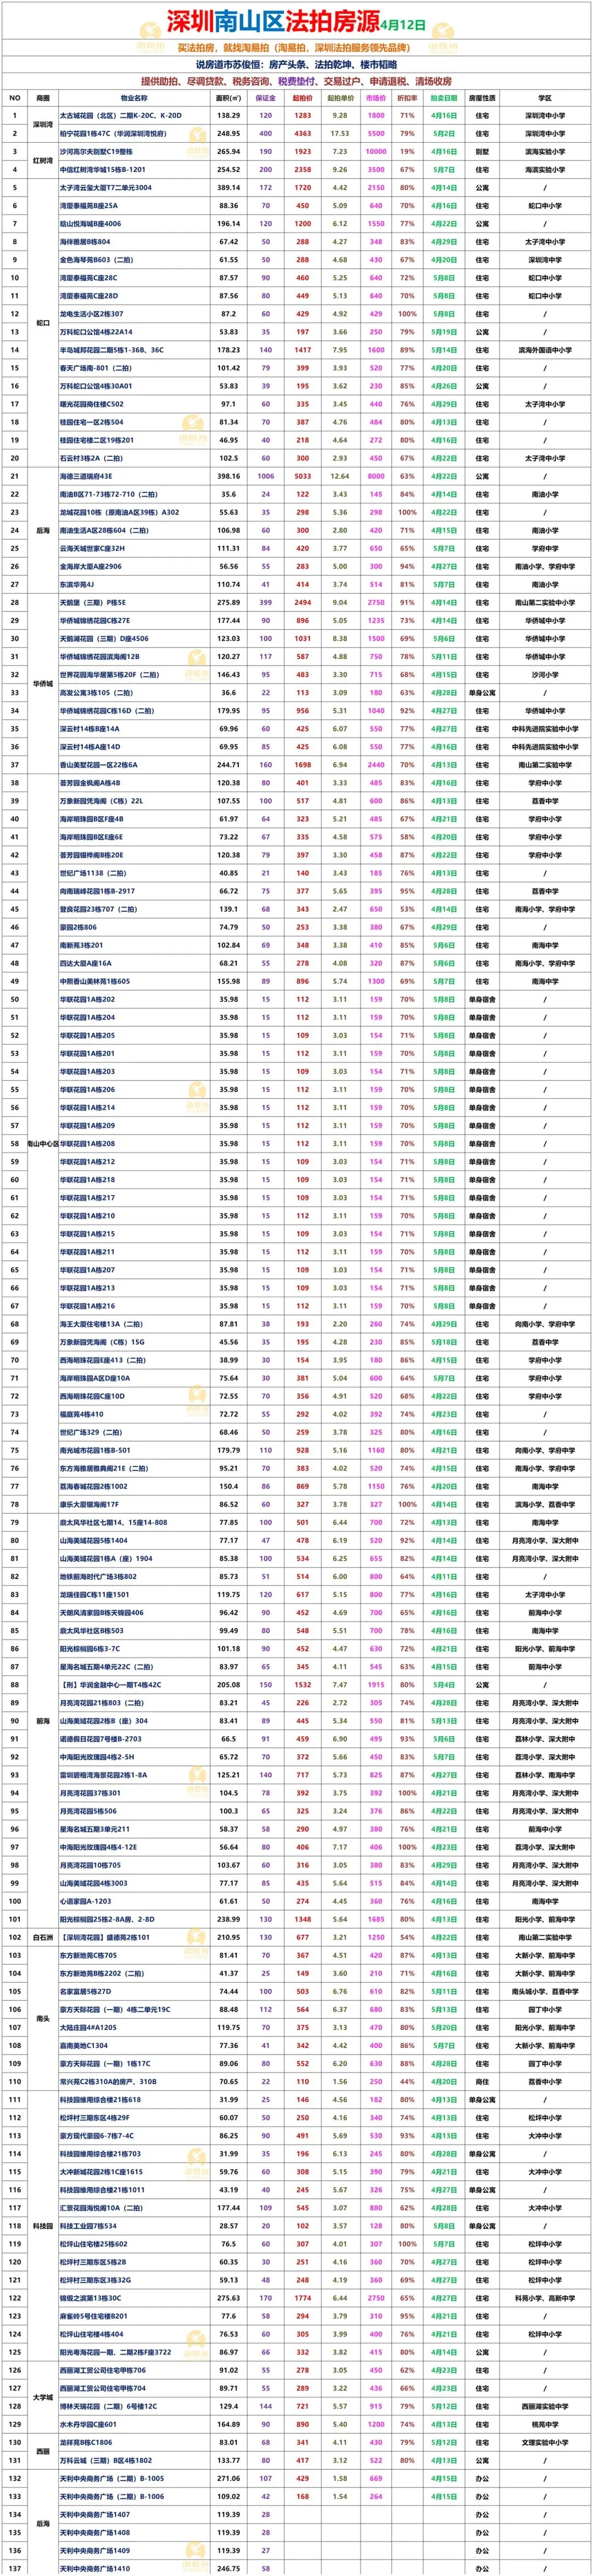
Task: Click property 东滨华苑4J
Action: tap(78, 584)
